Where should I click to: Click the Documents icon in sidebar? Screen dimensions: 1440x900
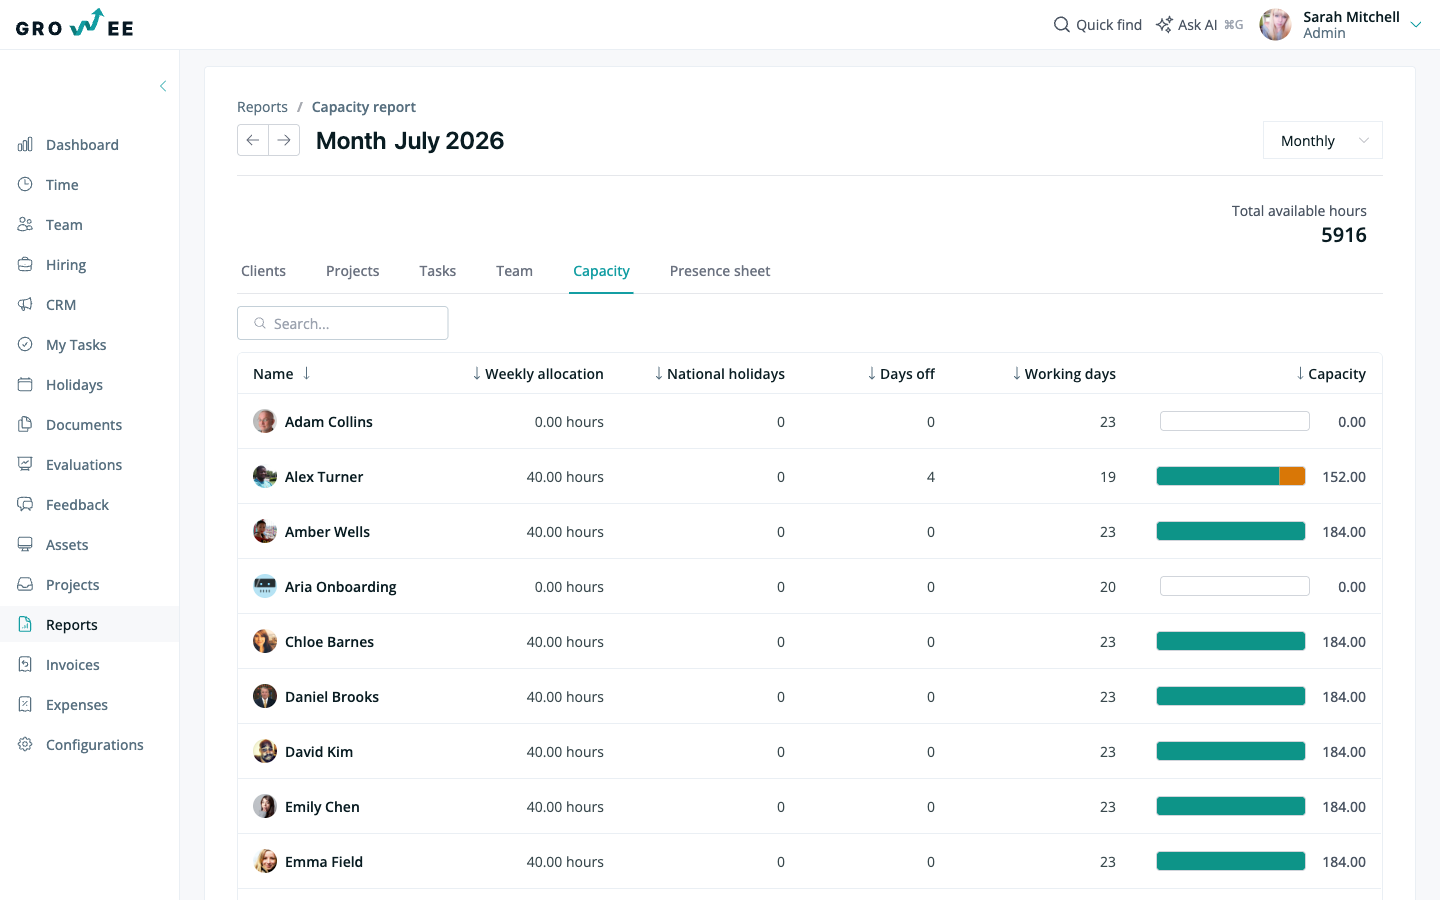coord(25,425)
